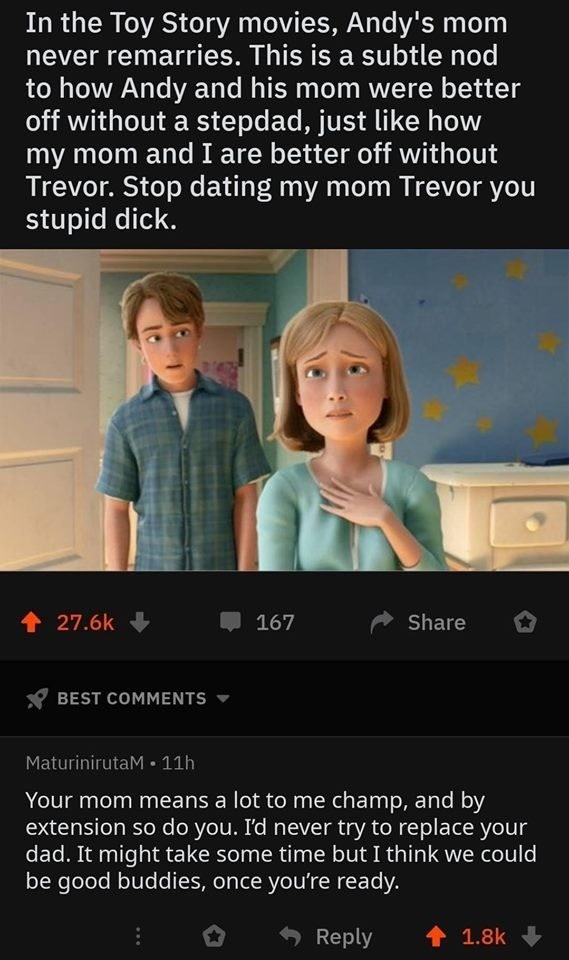Click Reply under the comment
This screenshot has width=569, height=960.
pos(344,936)
